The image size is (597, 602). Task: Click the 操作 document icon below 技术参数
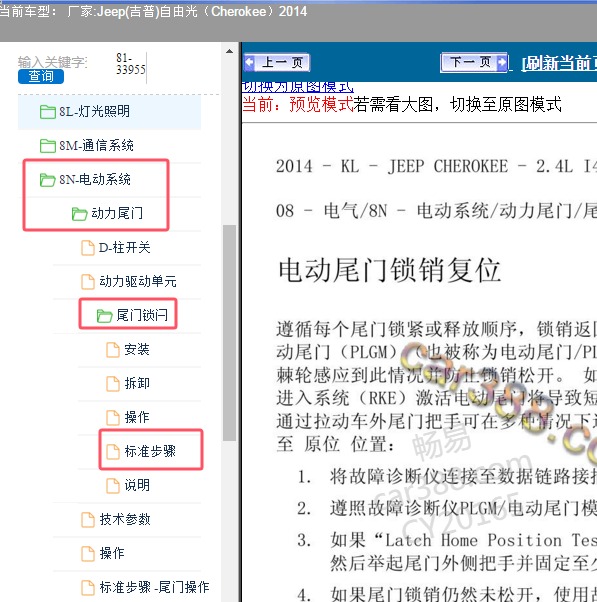pyautogui.click(x=88, y=553)
